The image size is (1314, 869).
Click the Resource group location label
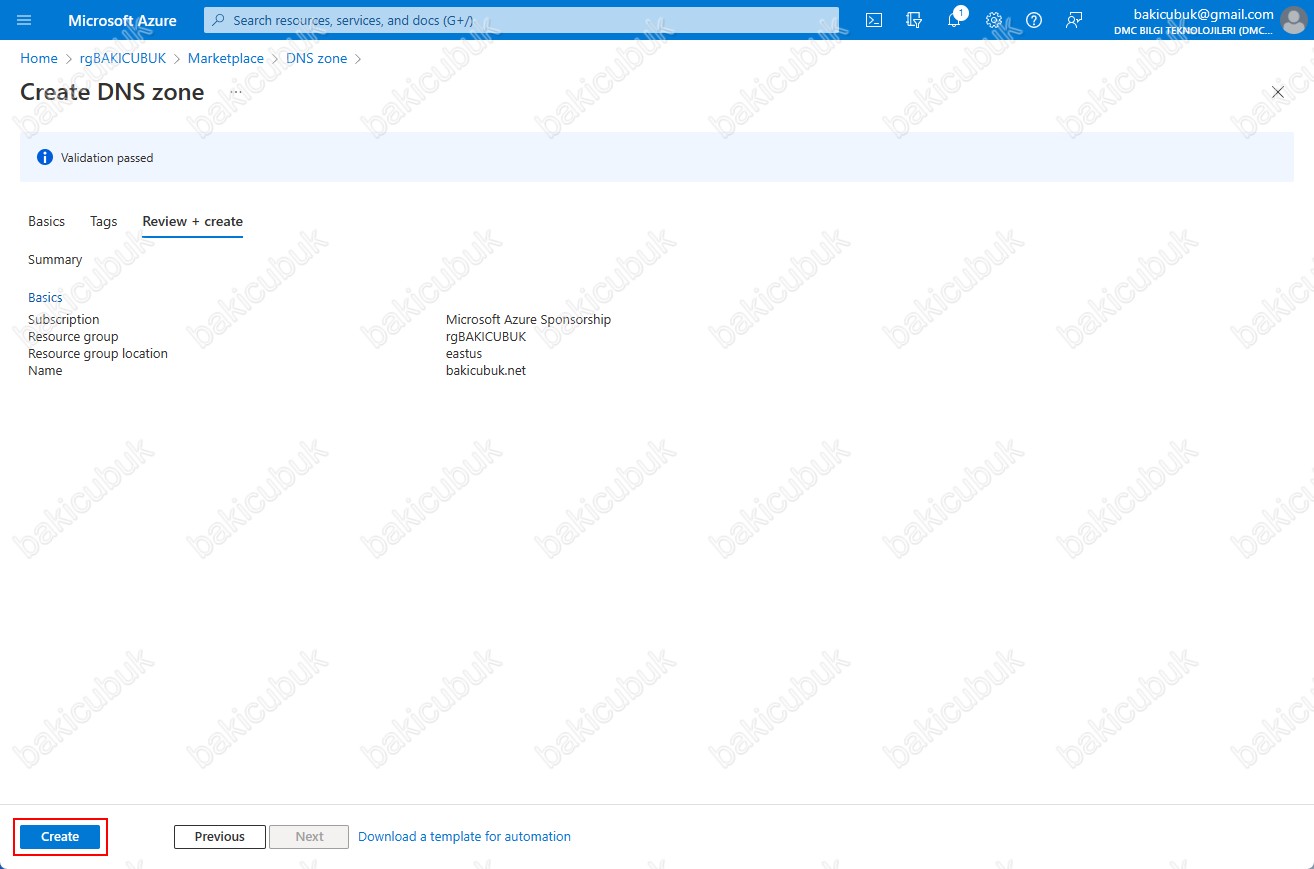[98, 354]
